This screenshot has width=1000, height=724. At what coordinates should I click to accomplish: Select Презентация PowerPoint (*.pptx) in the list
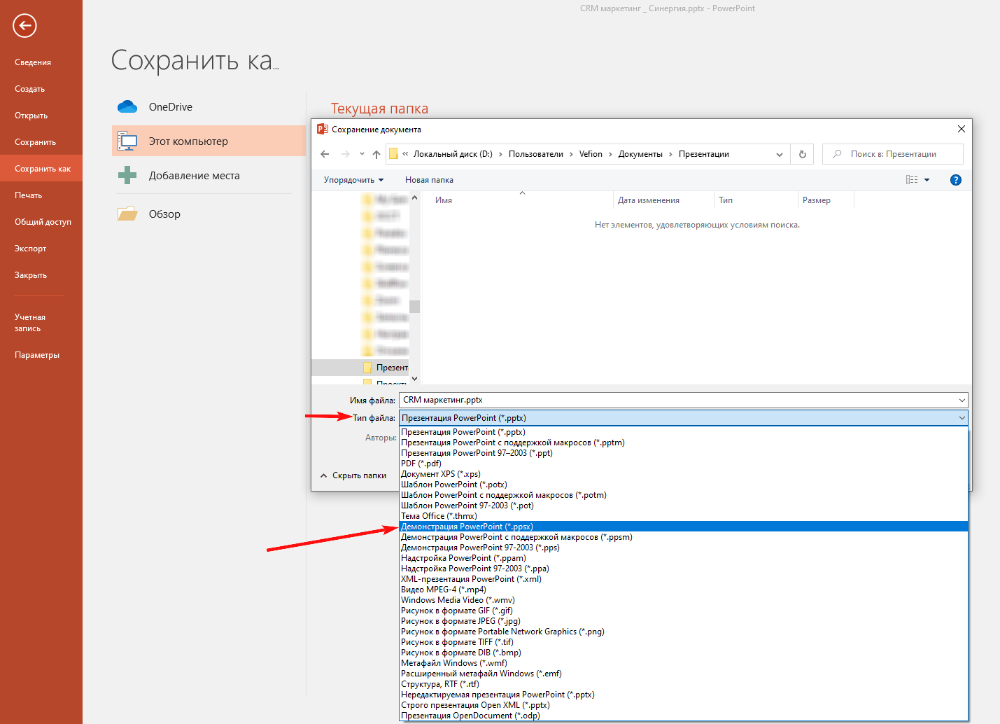pos(684,432)
